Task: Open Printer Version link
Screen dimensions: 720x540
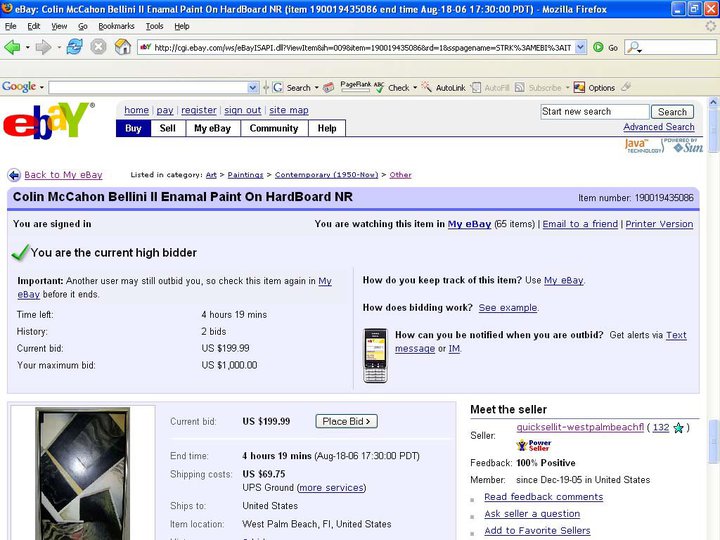Action: point(659,224)
